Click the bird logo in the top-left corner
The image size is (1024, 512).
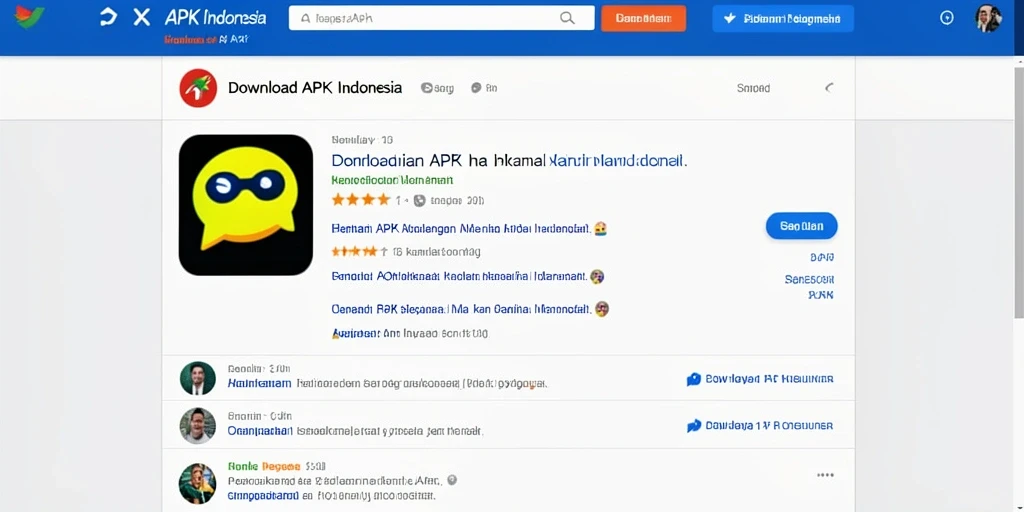point(30,18)
